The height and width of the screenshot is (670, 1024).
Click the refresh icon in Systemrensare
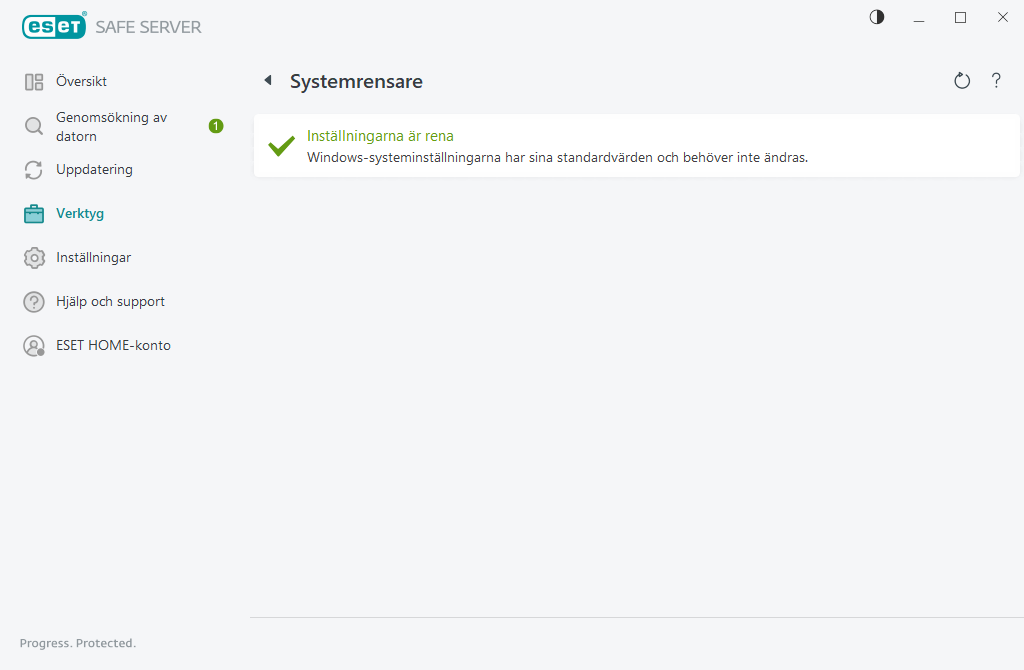pyautogui.click(x=961, y=80)
